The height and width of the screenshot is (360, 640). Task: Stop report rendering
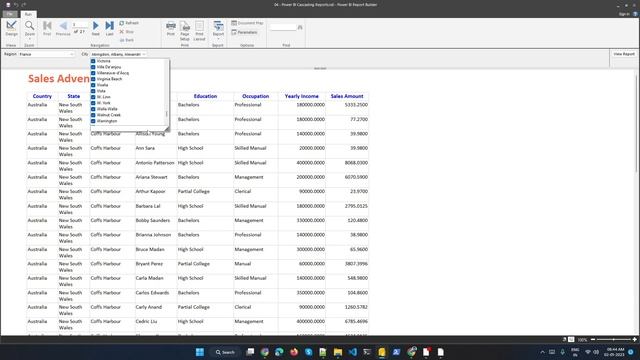[127, 31]
